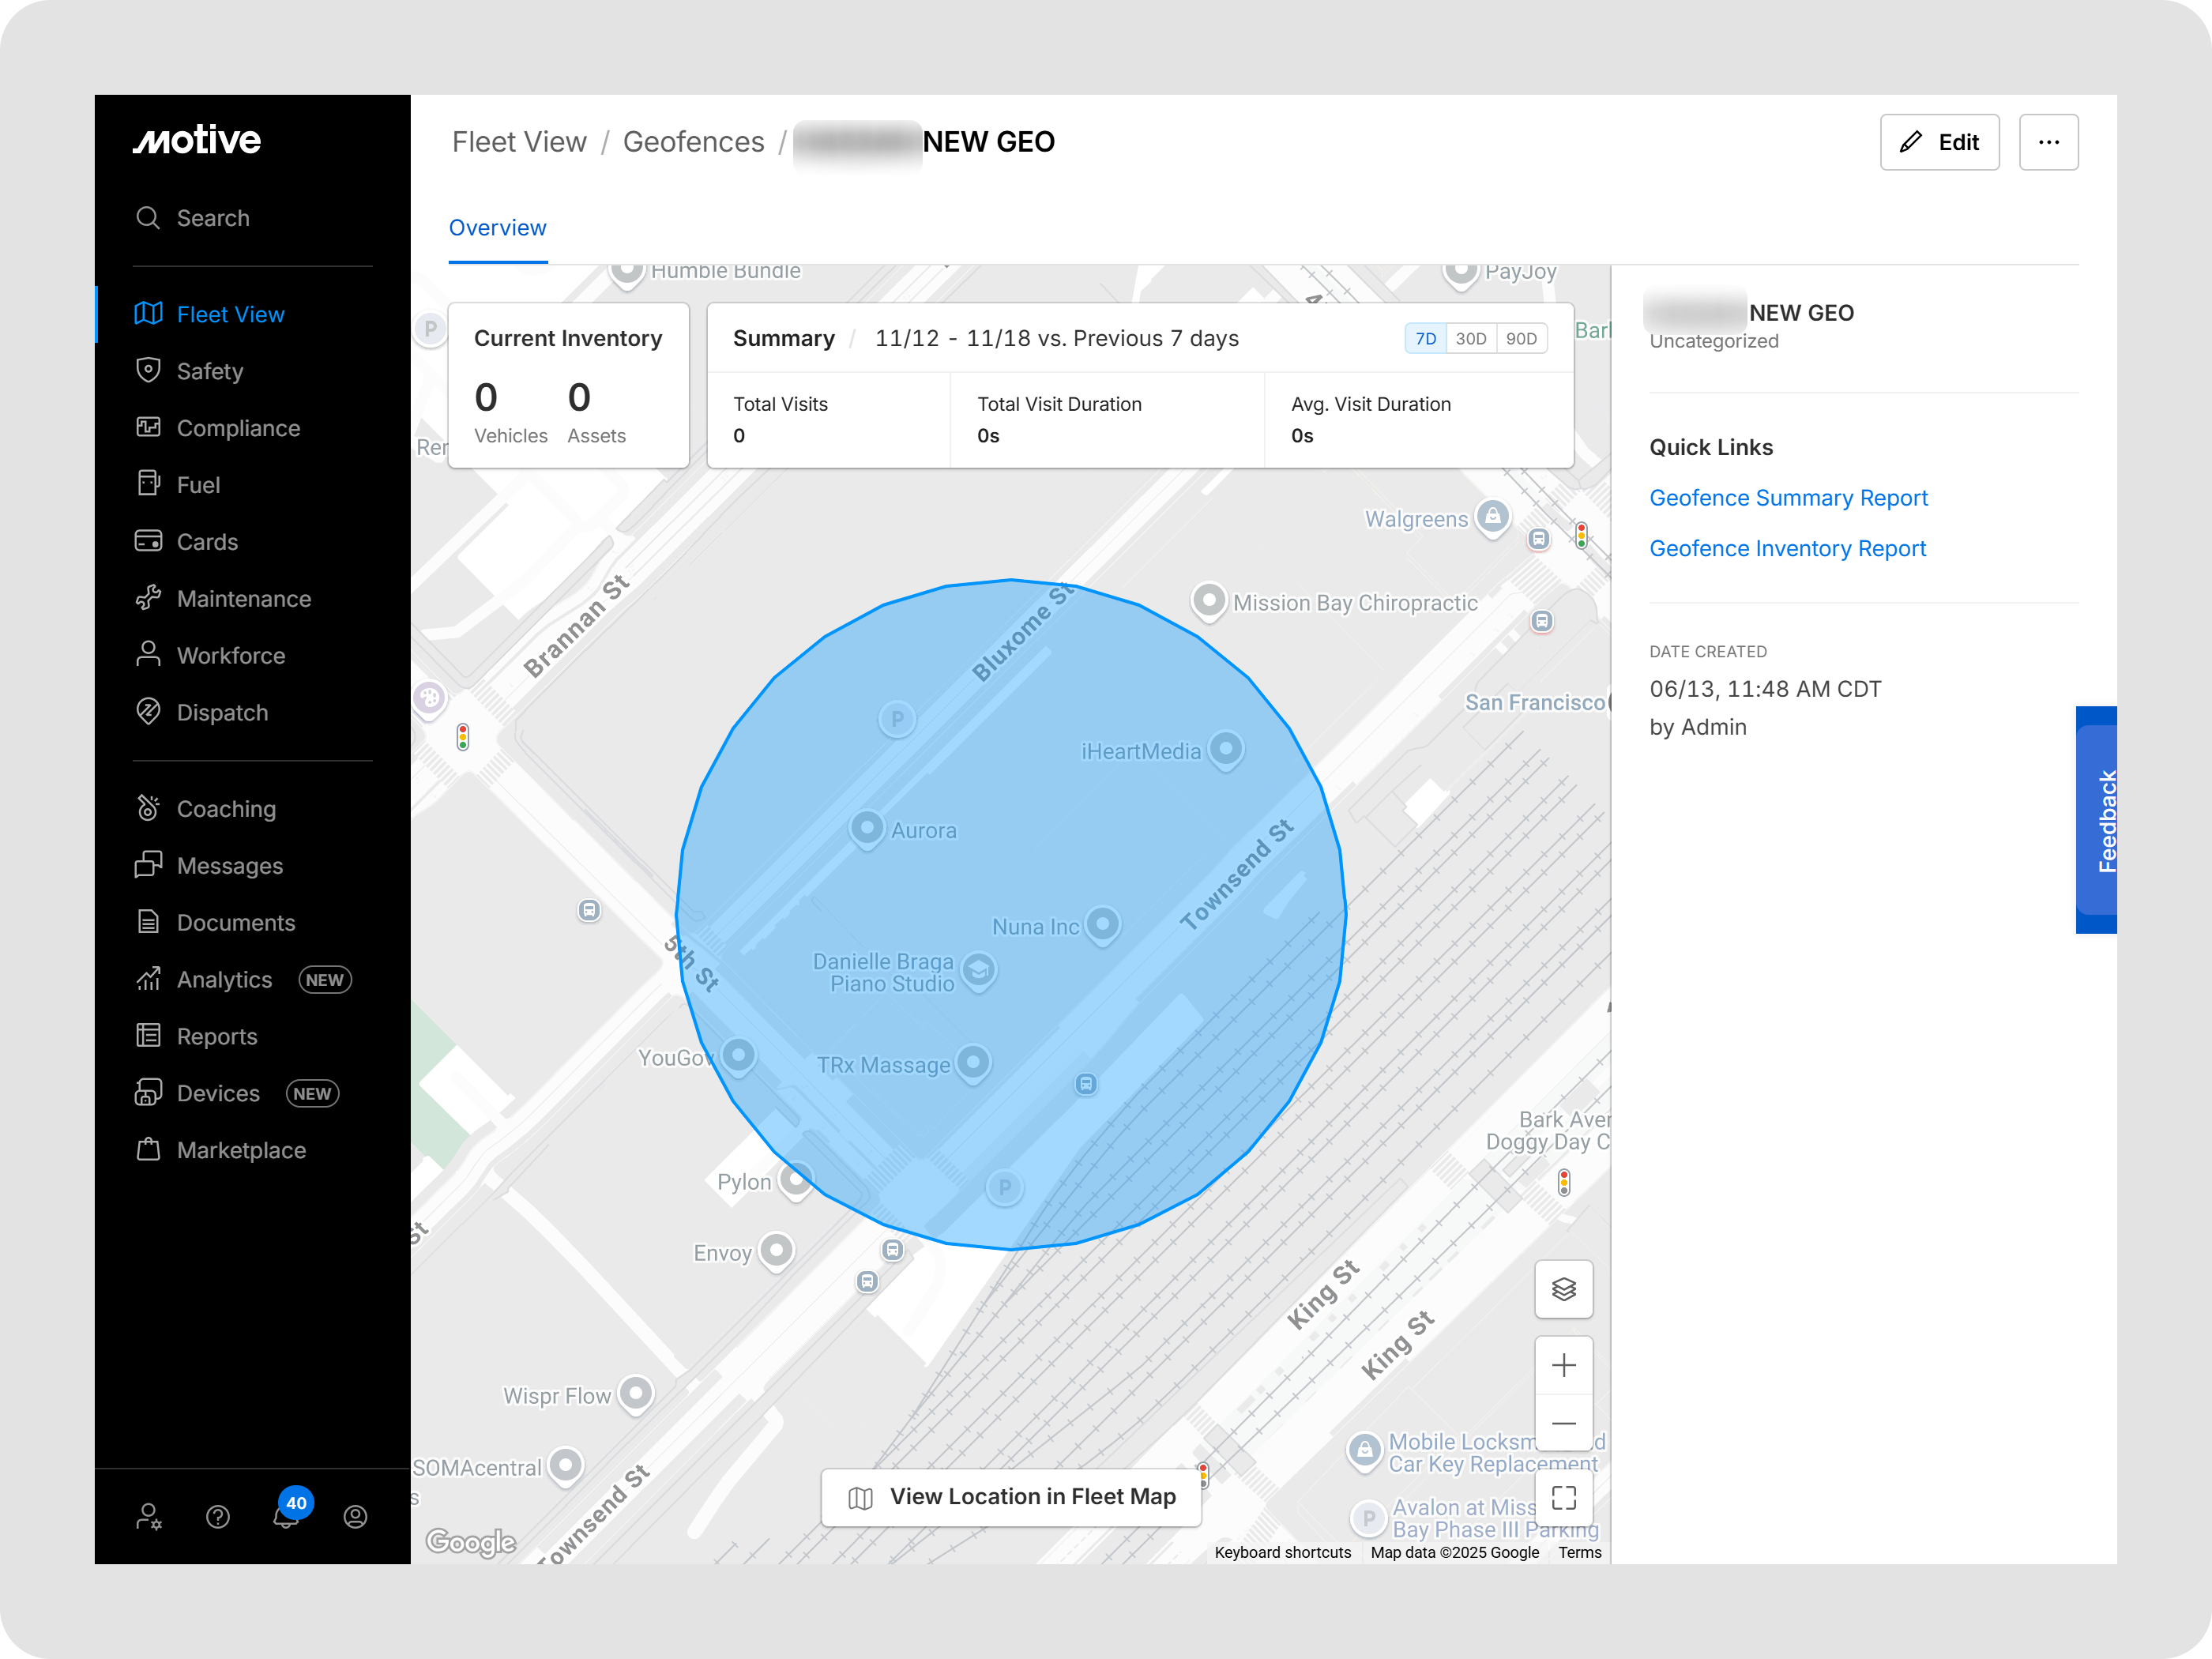Click the sidebar Search field
The image size is (2212, 1659).
(213, 218)
